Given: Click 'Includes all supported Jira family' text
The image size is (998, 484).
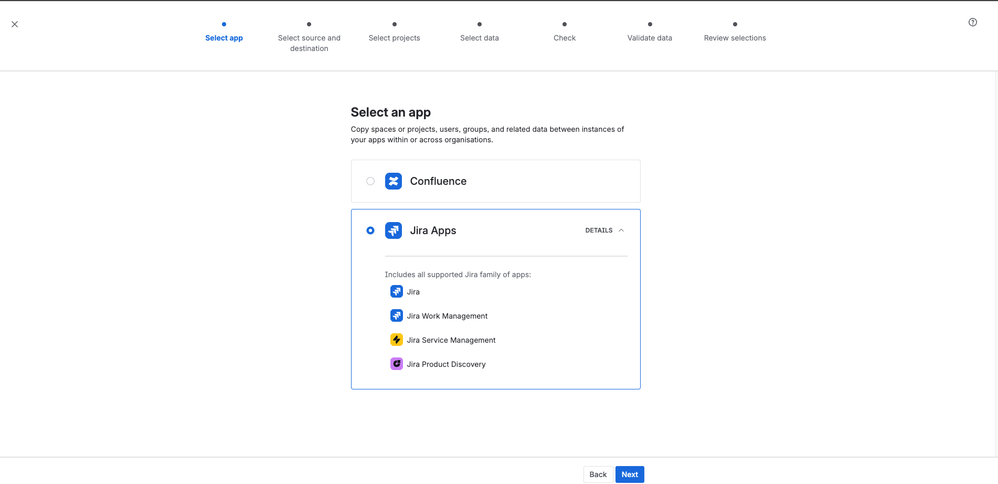Looking at the screenshot, I should (x=458, y=274).
